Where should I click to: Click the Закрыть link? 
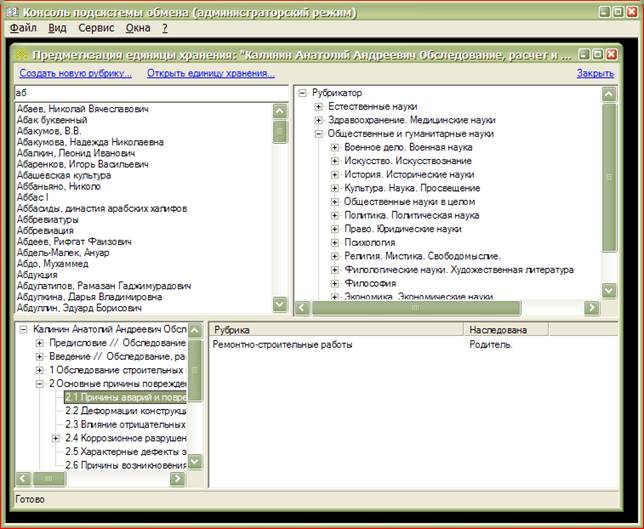(595, 73)
